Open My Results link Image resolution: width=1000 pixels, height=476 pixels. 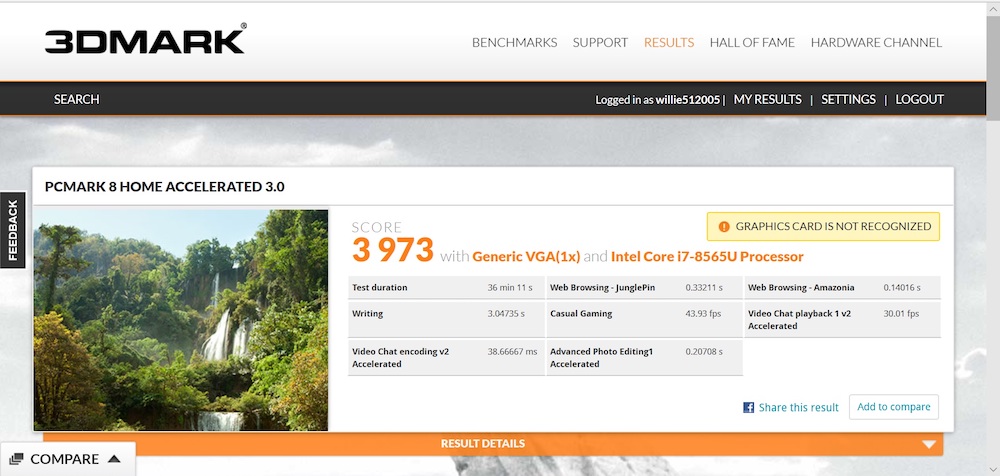pyautogui.click(x=767, y=99)
